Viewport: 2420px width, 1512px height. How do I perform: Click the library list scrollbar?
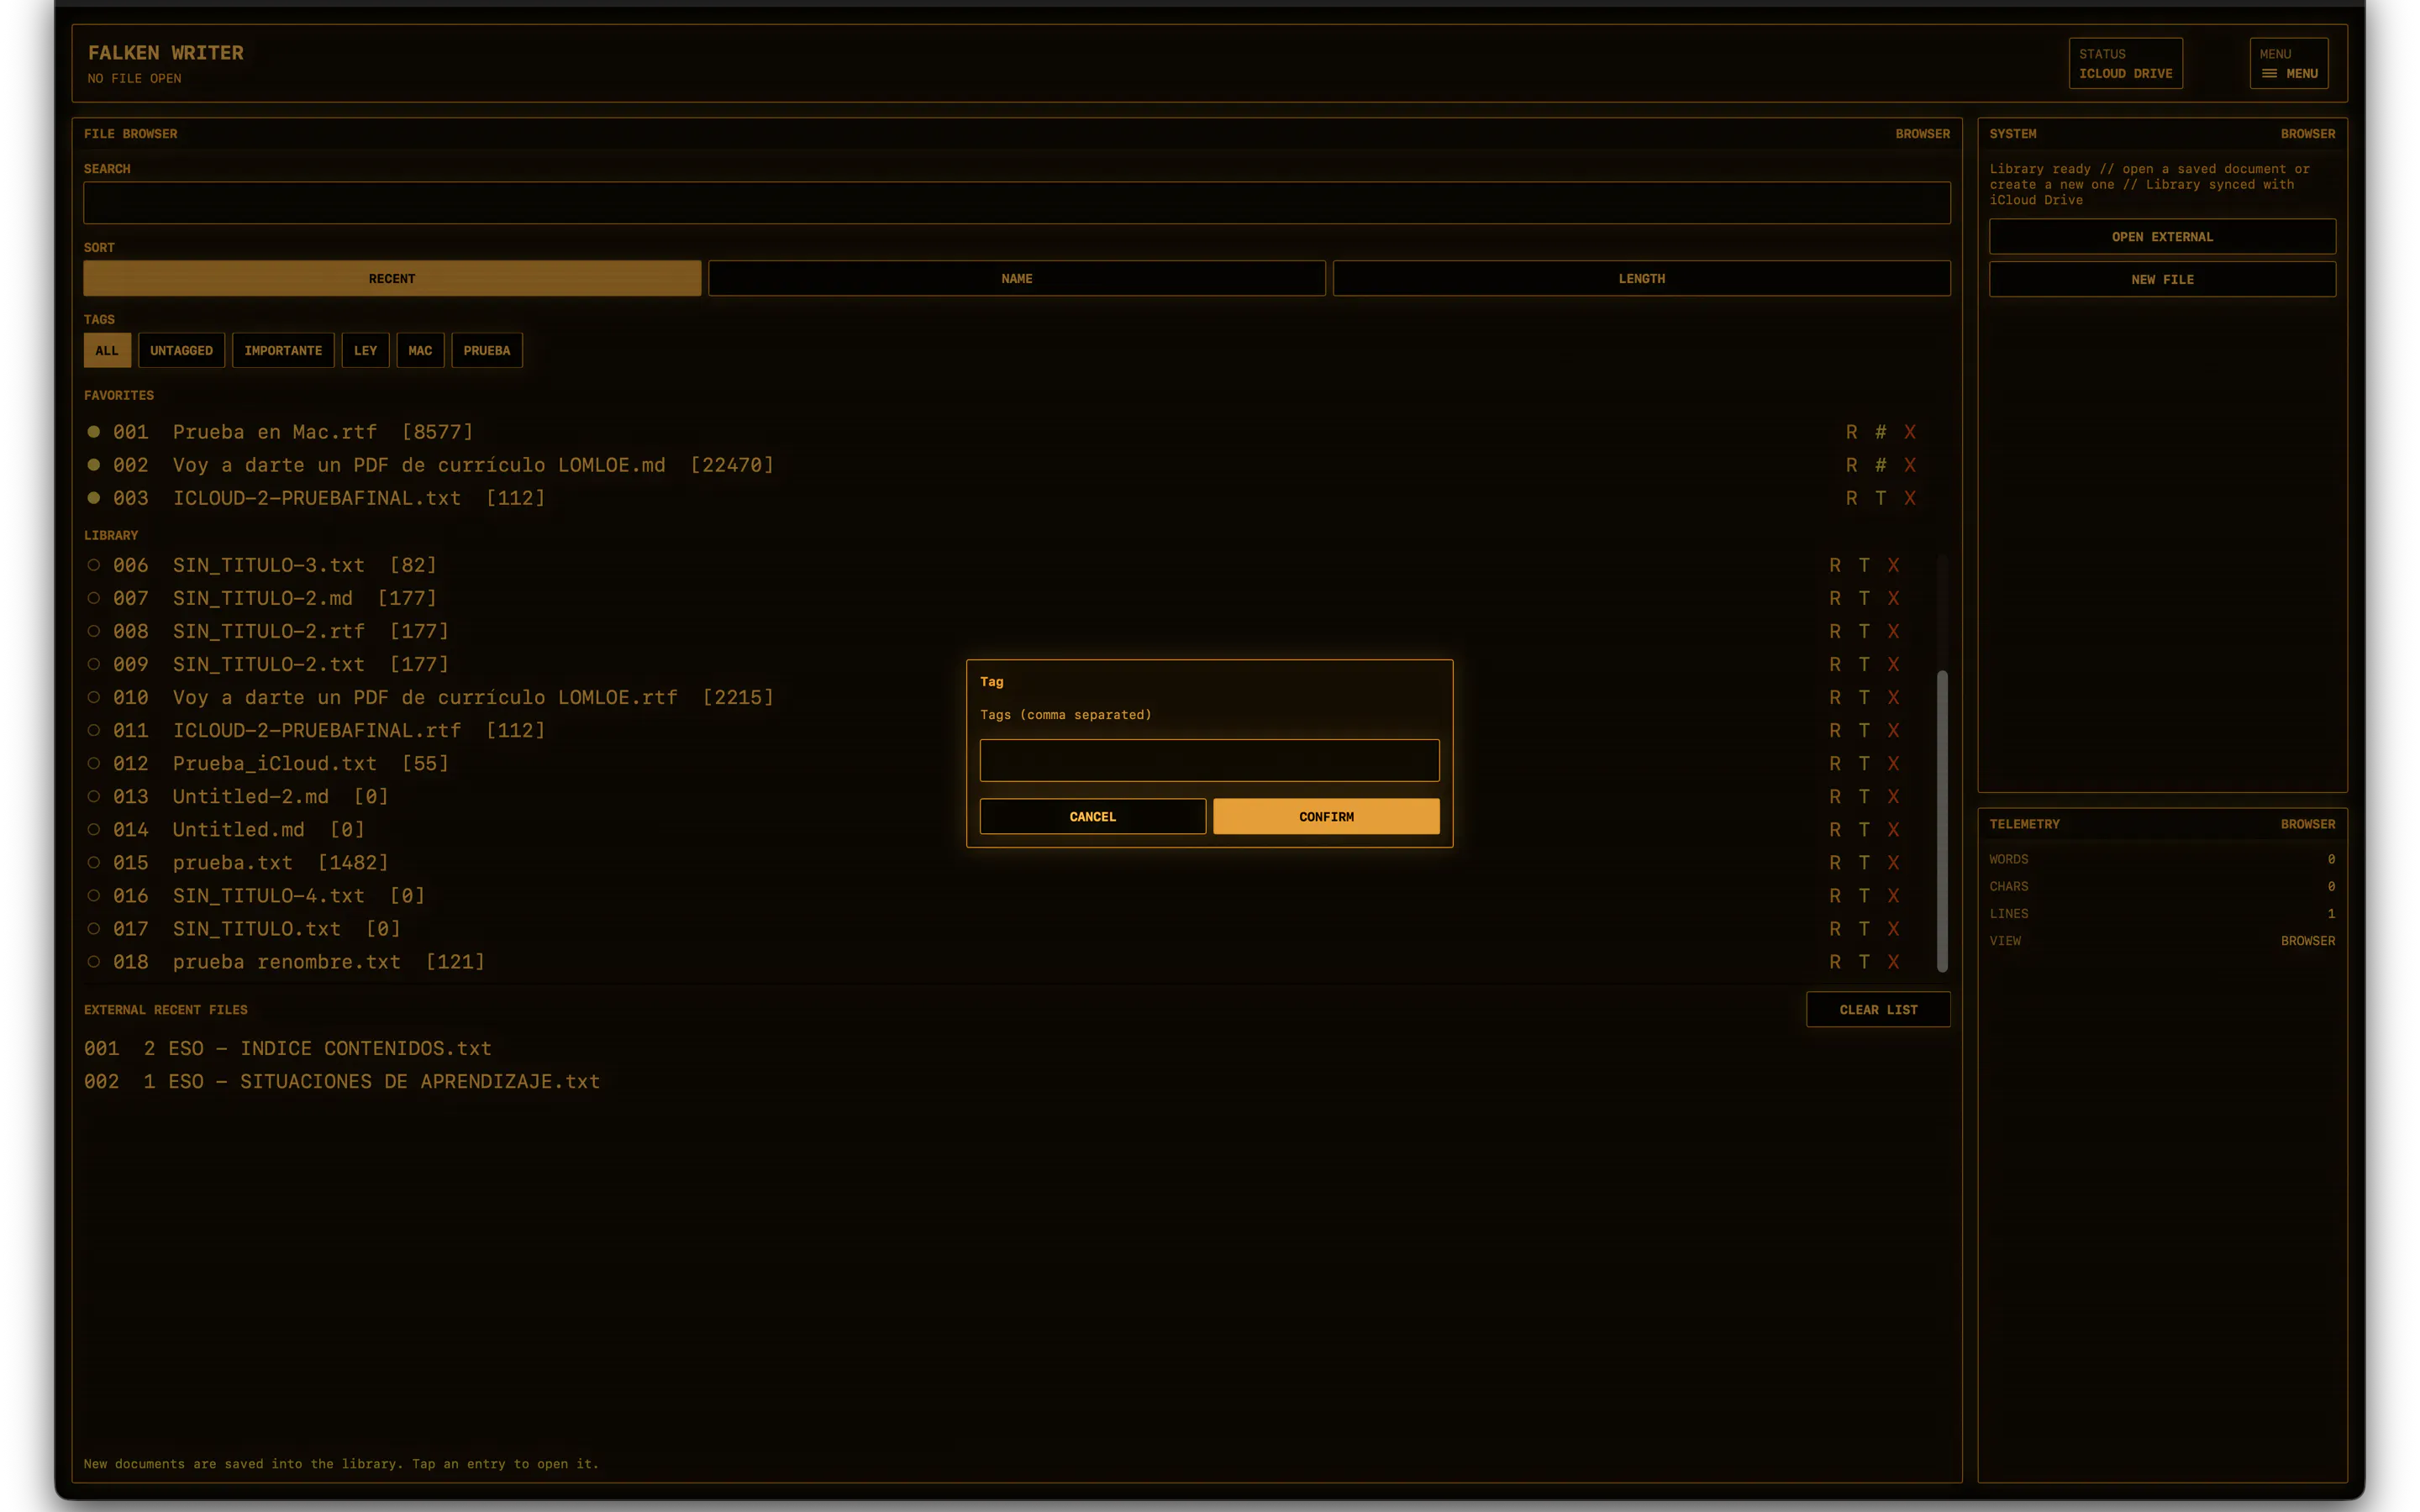click(1942, 820)
